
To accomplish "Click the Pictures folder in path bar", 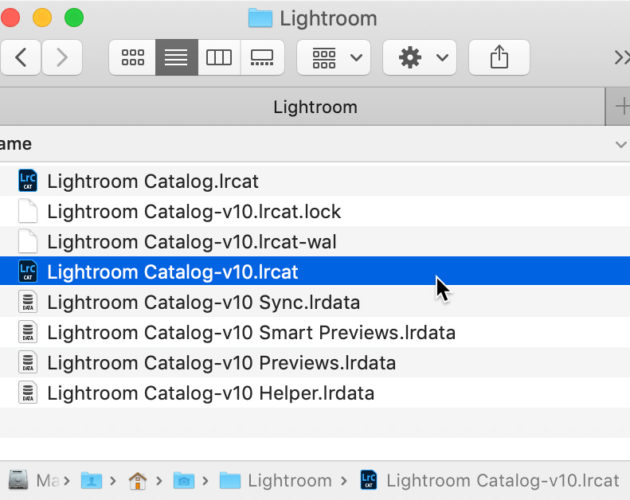I will 184,480.
